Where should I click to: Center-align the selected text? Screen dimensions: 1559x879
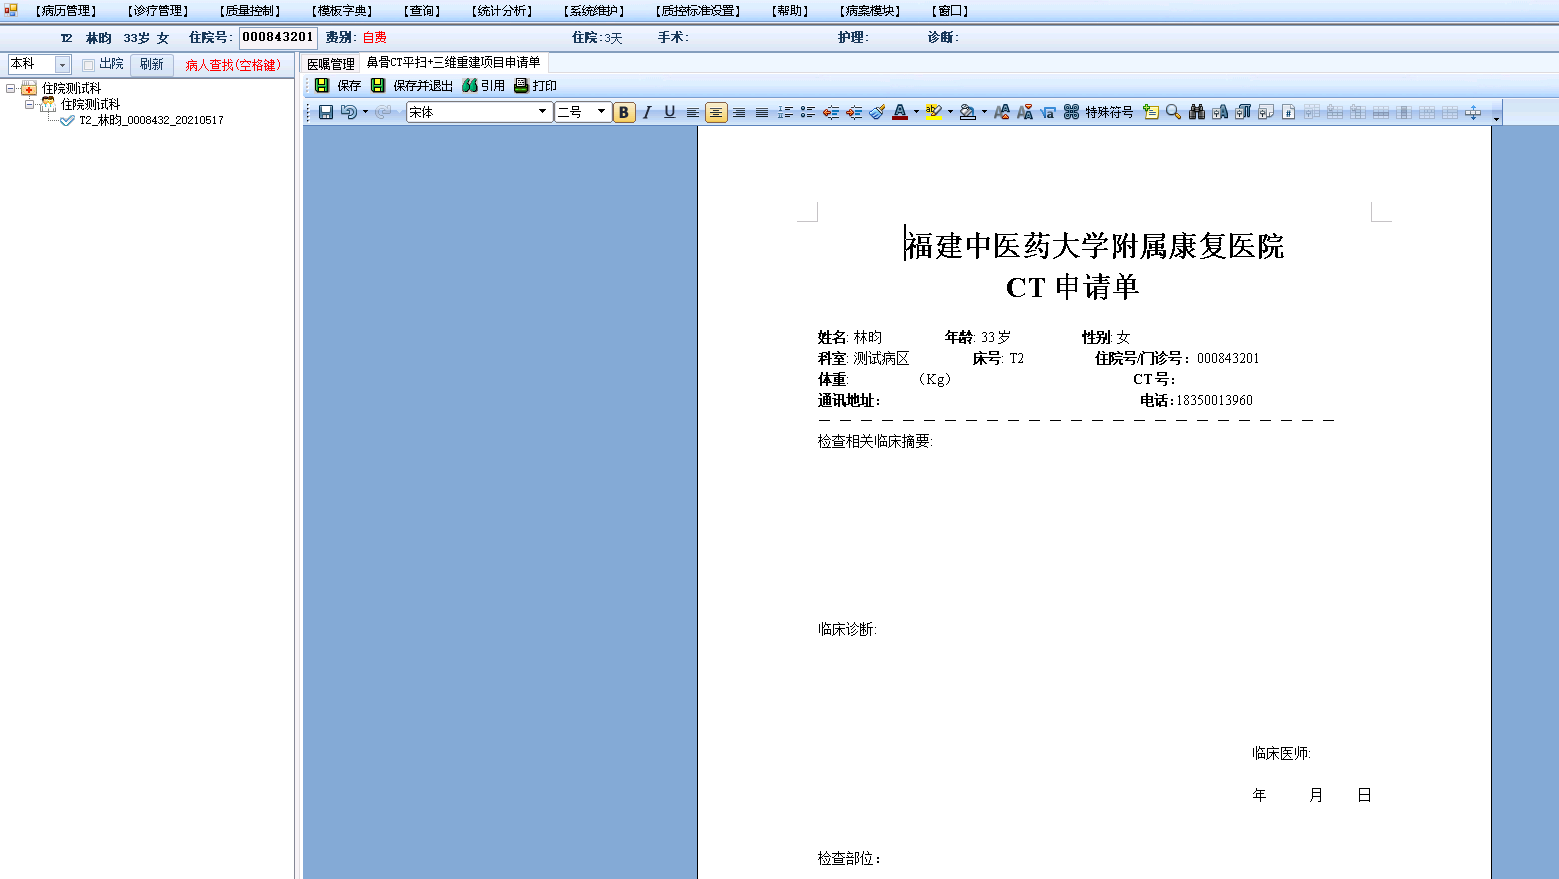(716, 112)
